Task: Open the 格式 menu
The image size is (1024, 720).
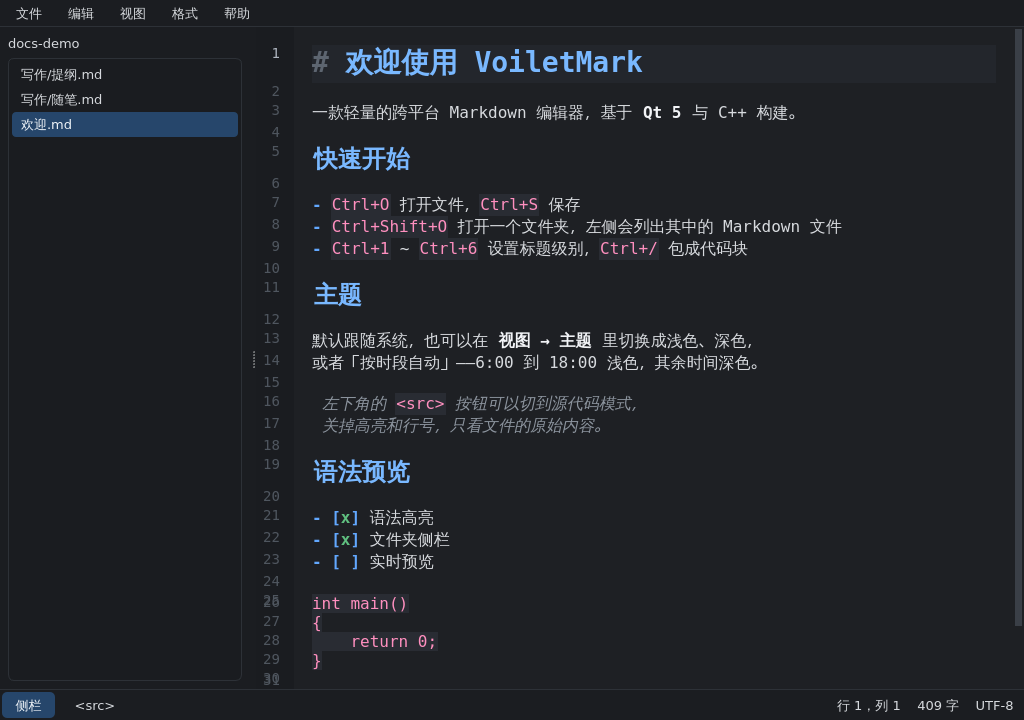Action: pyautogui.click(x=185, y=14)
